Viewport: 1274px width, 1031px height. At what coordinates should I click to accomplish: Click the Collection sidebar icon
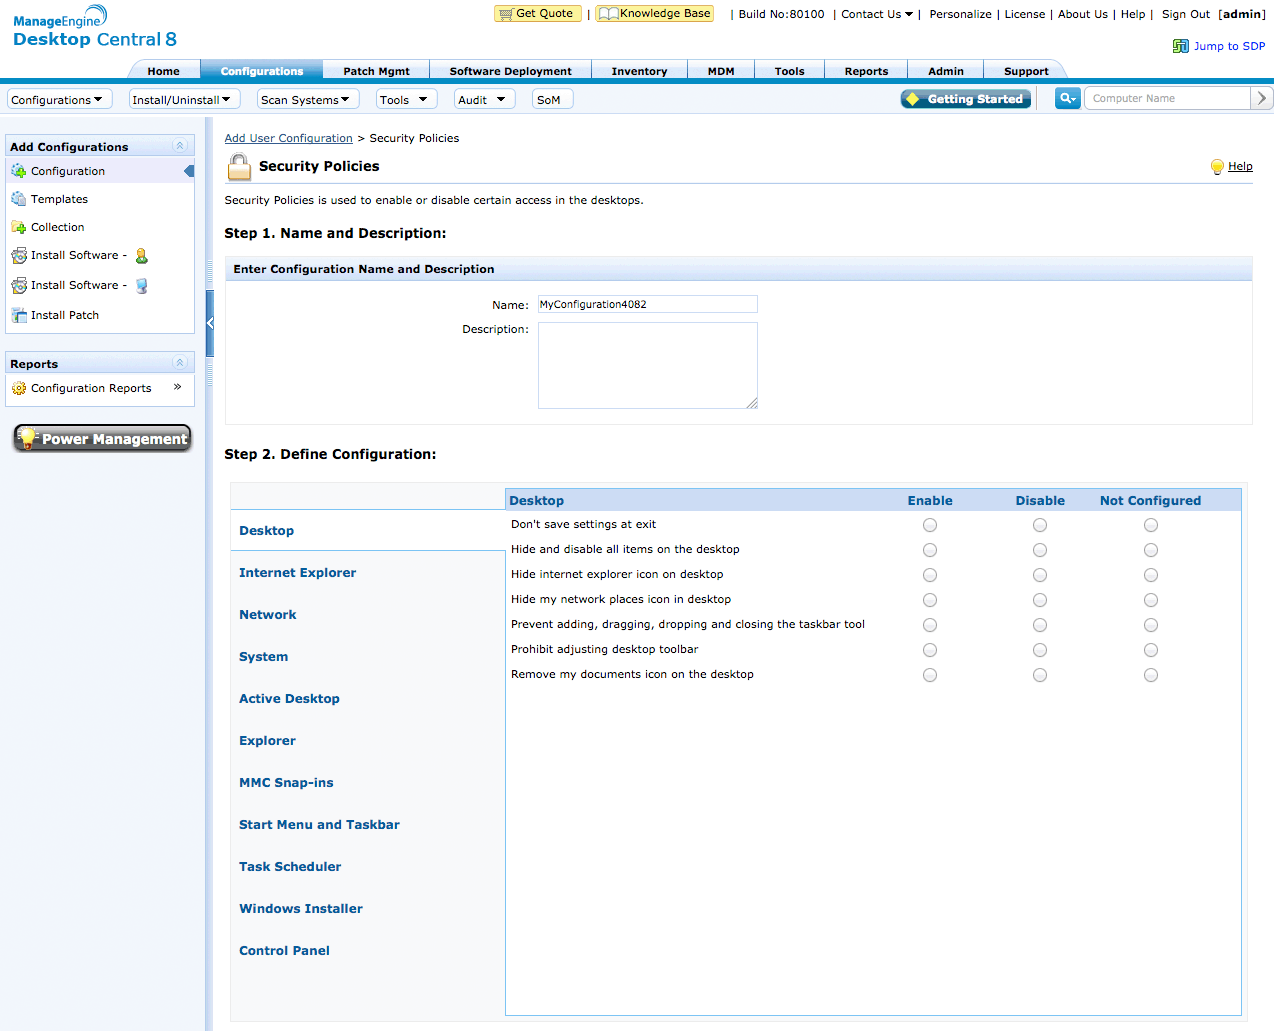point(19,227)
